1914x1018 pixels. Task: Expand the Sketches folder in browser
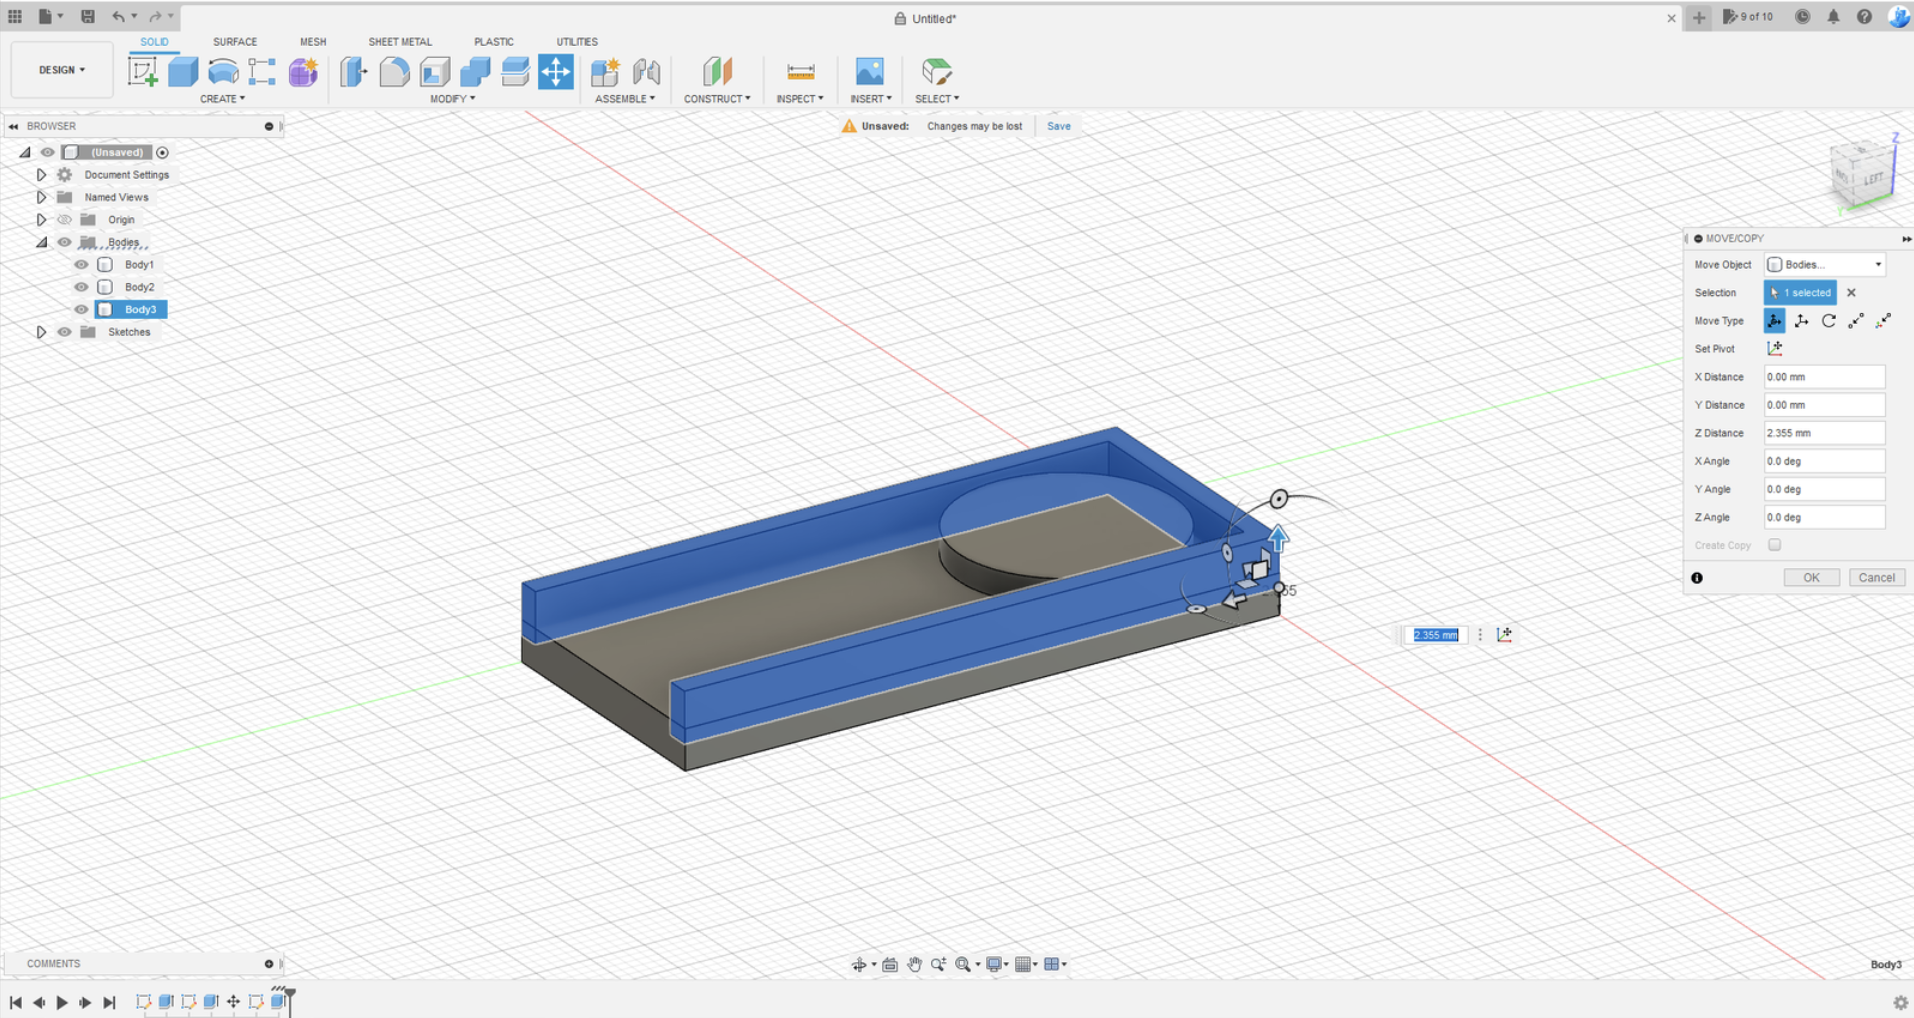[x=41, y=332]
